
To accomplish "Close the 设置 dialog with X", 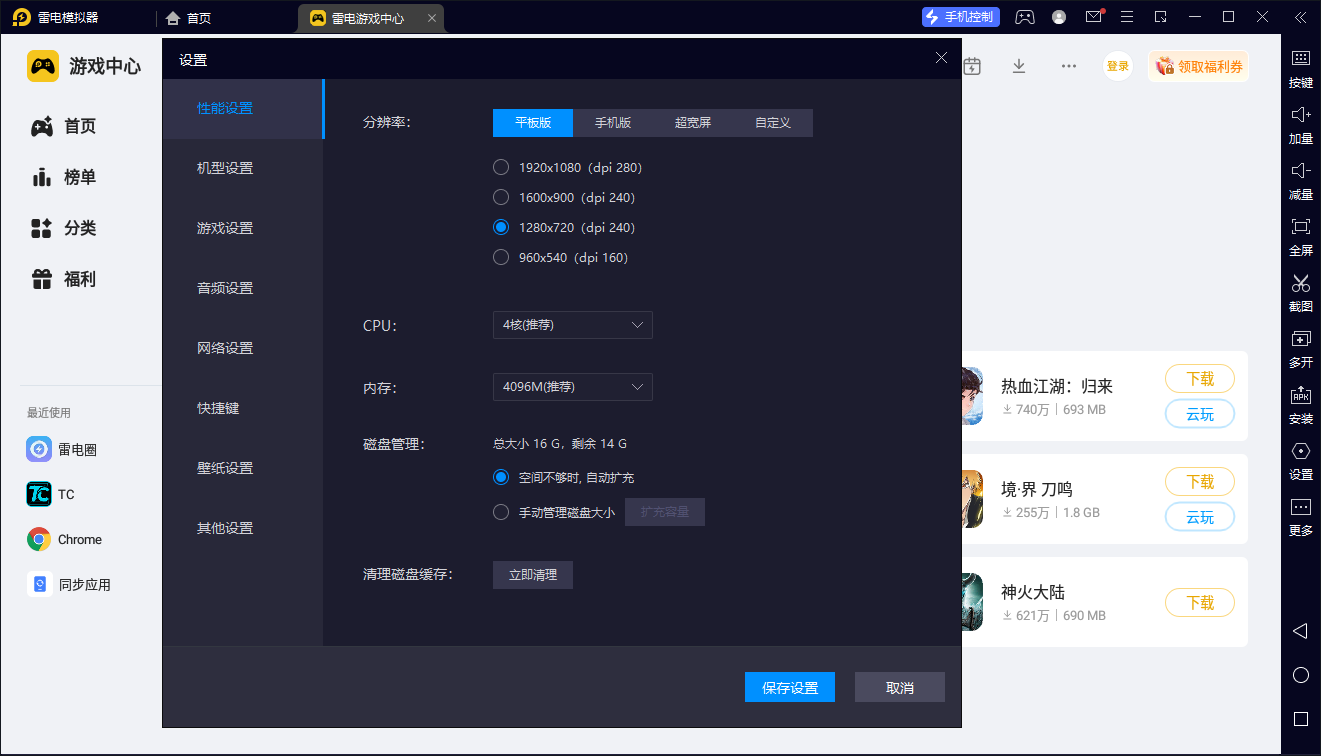I will 941,58.
